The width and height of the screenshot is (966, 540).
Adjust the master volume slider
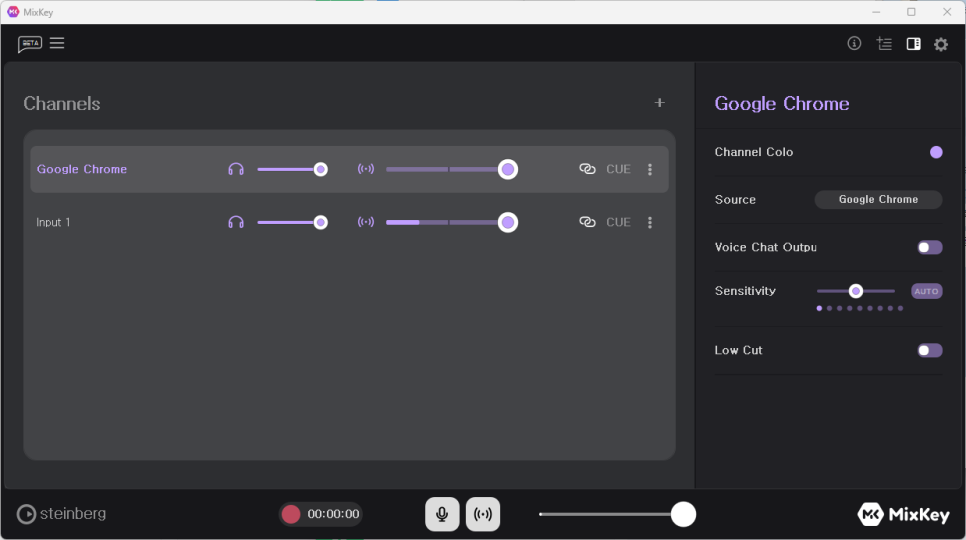tap(617, 514)
